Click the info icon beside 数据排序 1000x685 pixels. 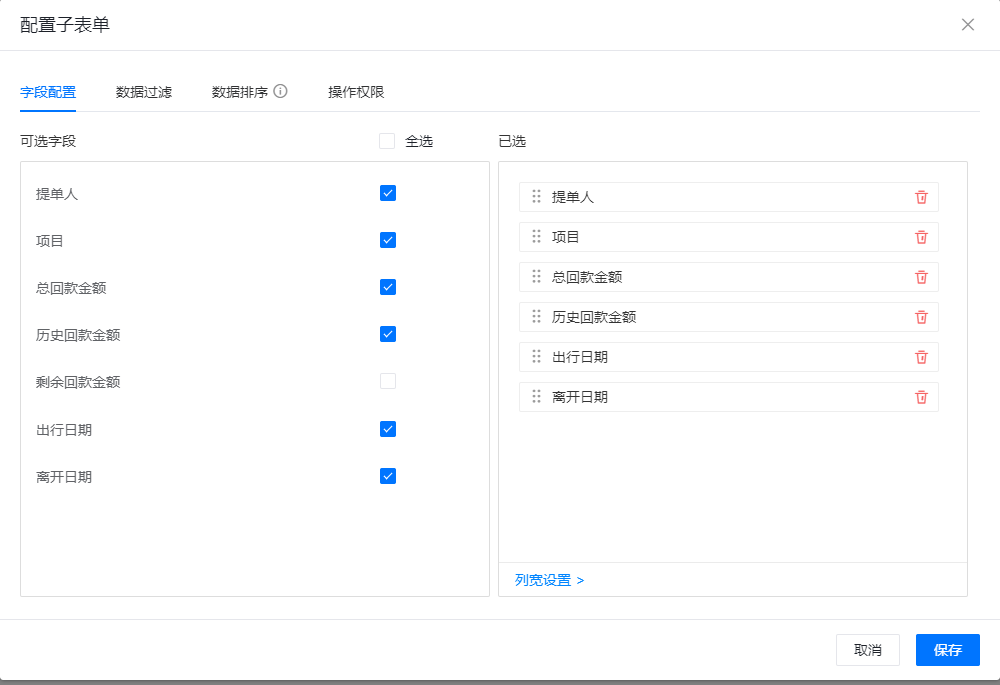pos(281,91)
